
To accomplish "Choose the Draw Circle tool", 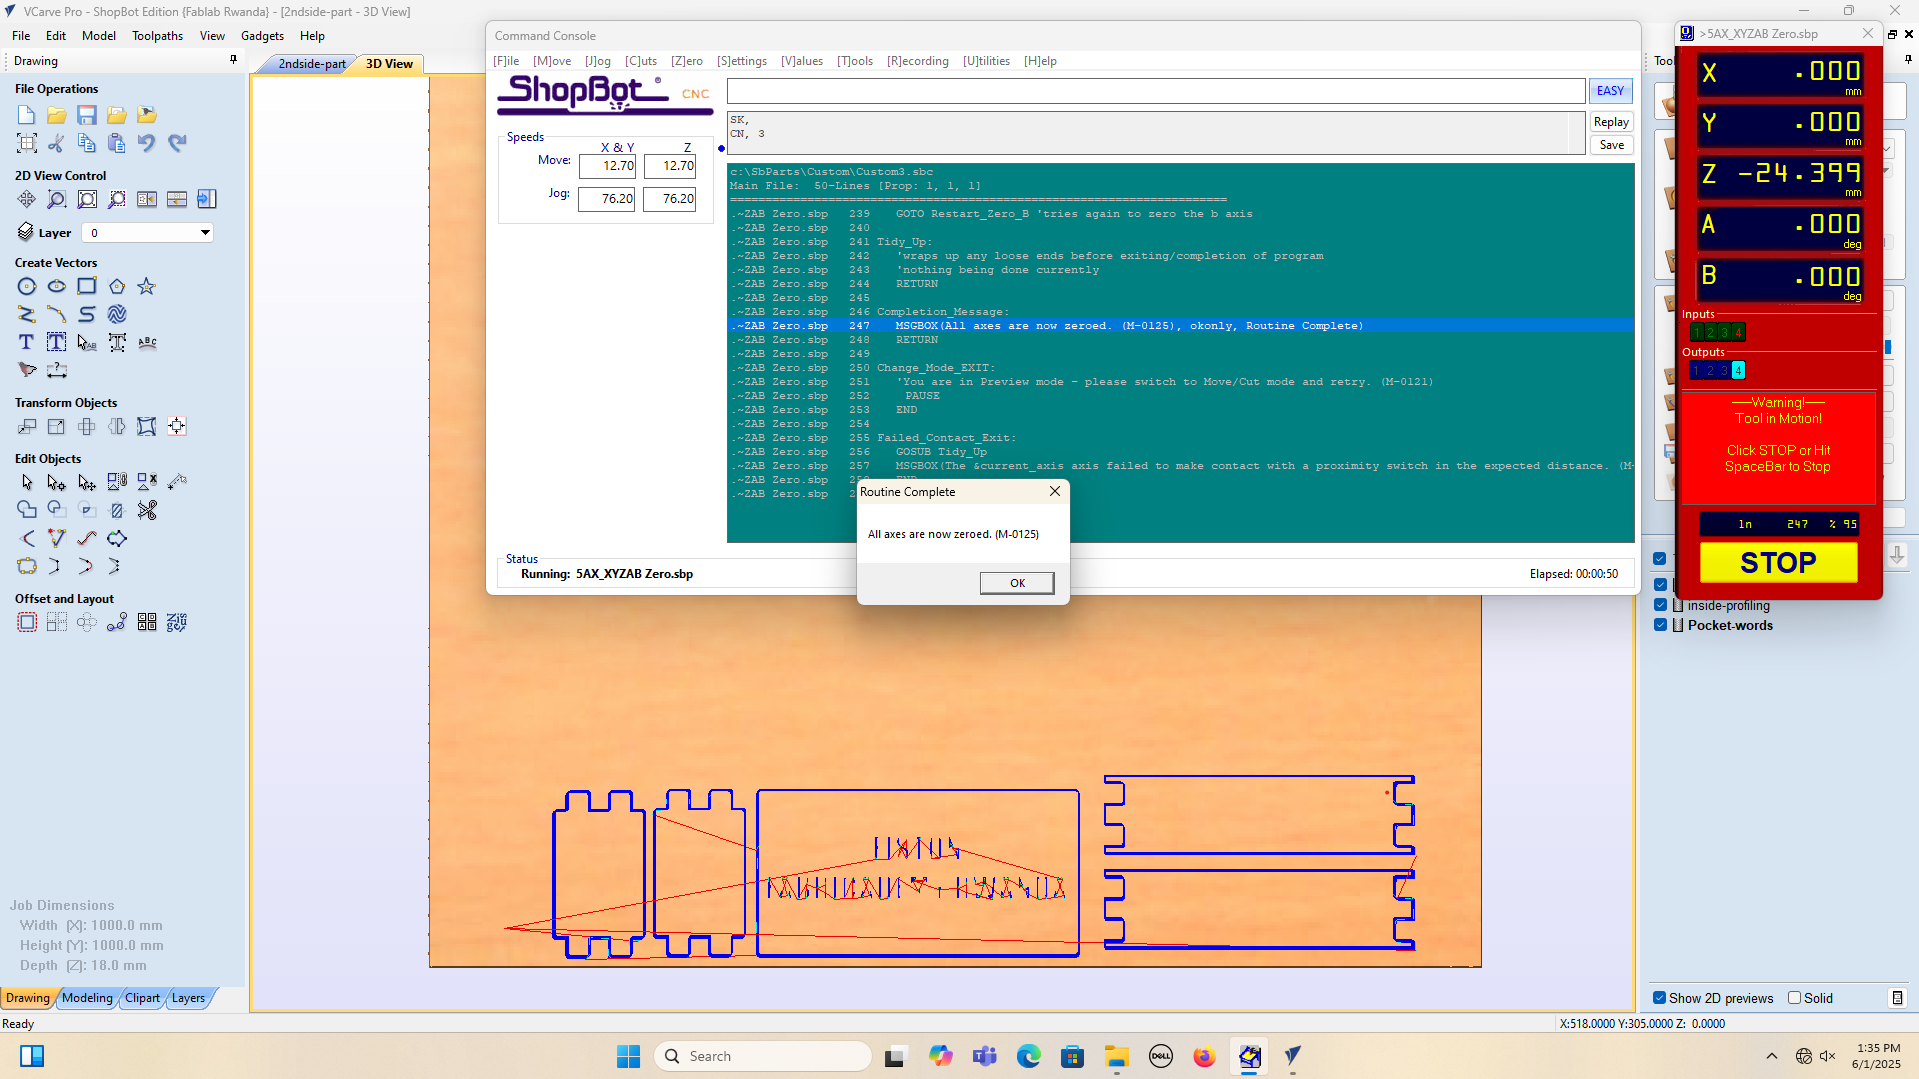I will coord(27,286).
